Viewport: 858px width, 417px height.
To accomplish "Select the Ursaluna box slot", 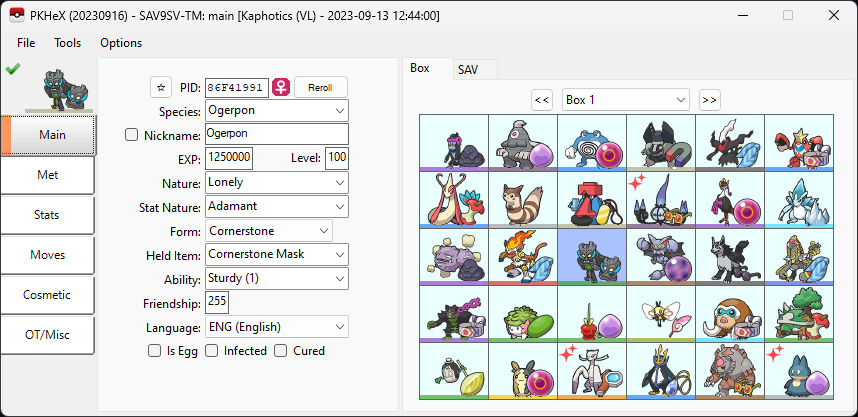I will click(x=730, y=370).
